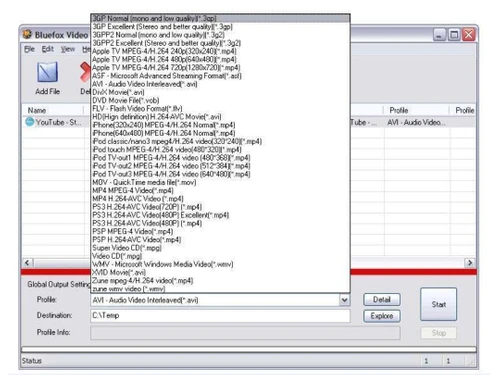Click the Stop button
500x375 pixels.
click(438, 333)
